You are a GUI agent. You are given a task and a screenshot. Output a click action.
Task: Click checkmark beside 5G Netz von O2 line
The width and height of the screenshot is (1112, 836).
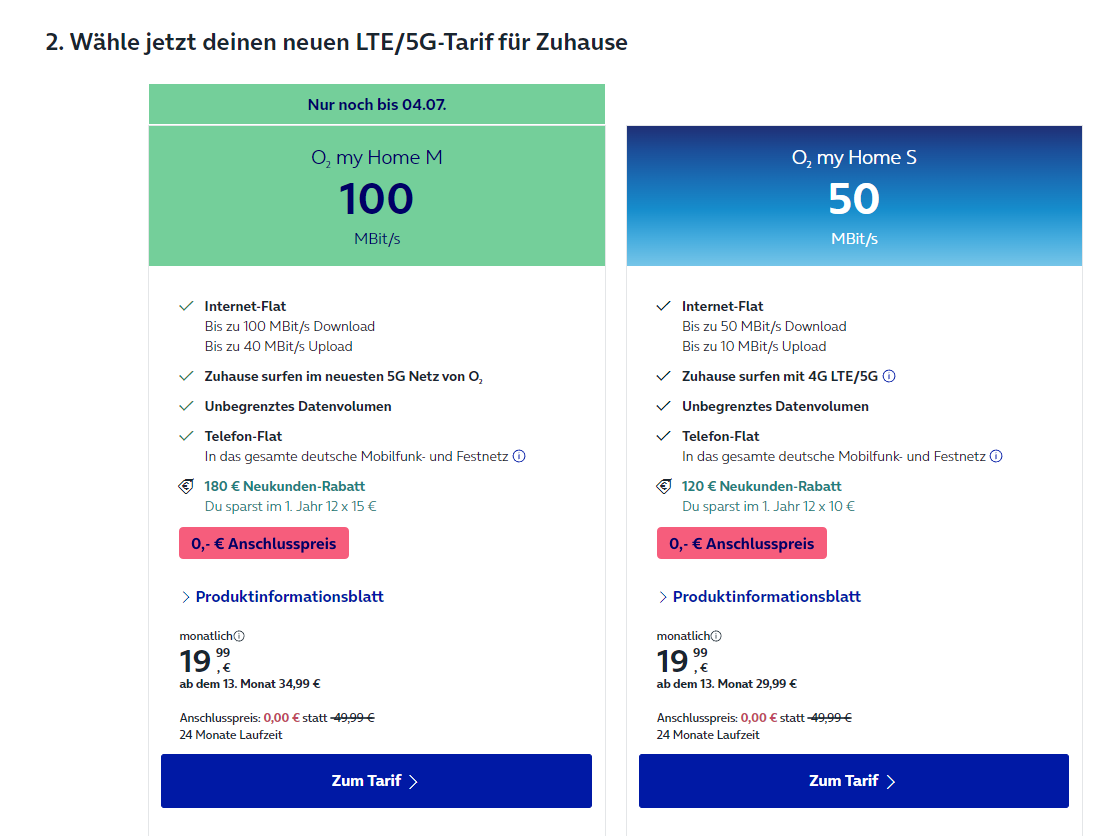pyautogui.click(x=186, y=376)
